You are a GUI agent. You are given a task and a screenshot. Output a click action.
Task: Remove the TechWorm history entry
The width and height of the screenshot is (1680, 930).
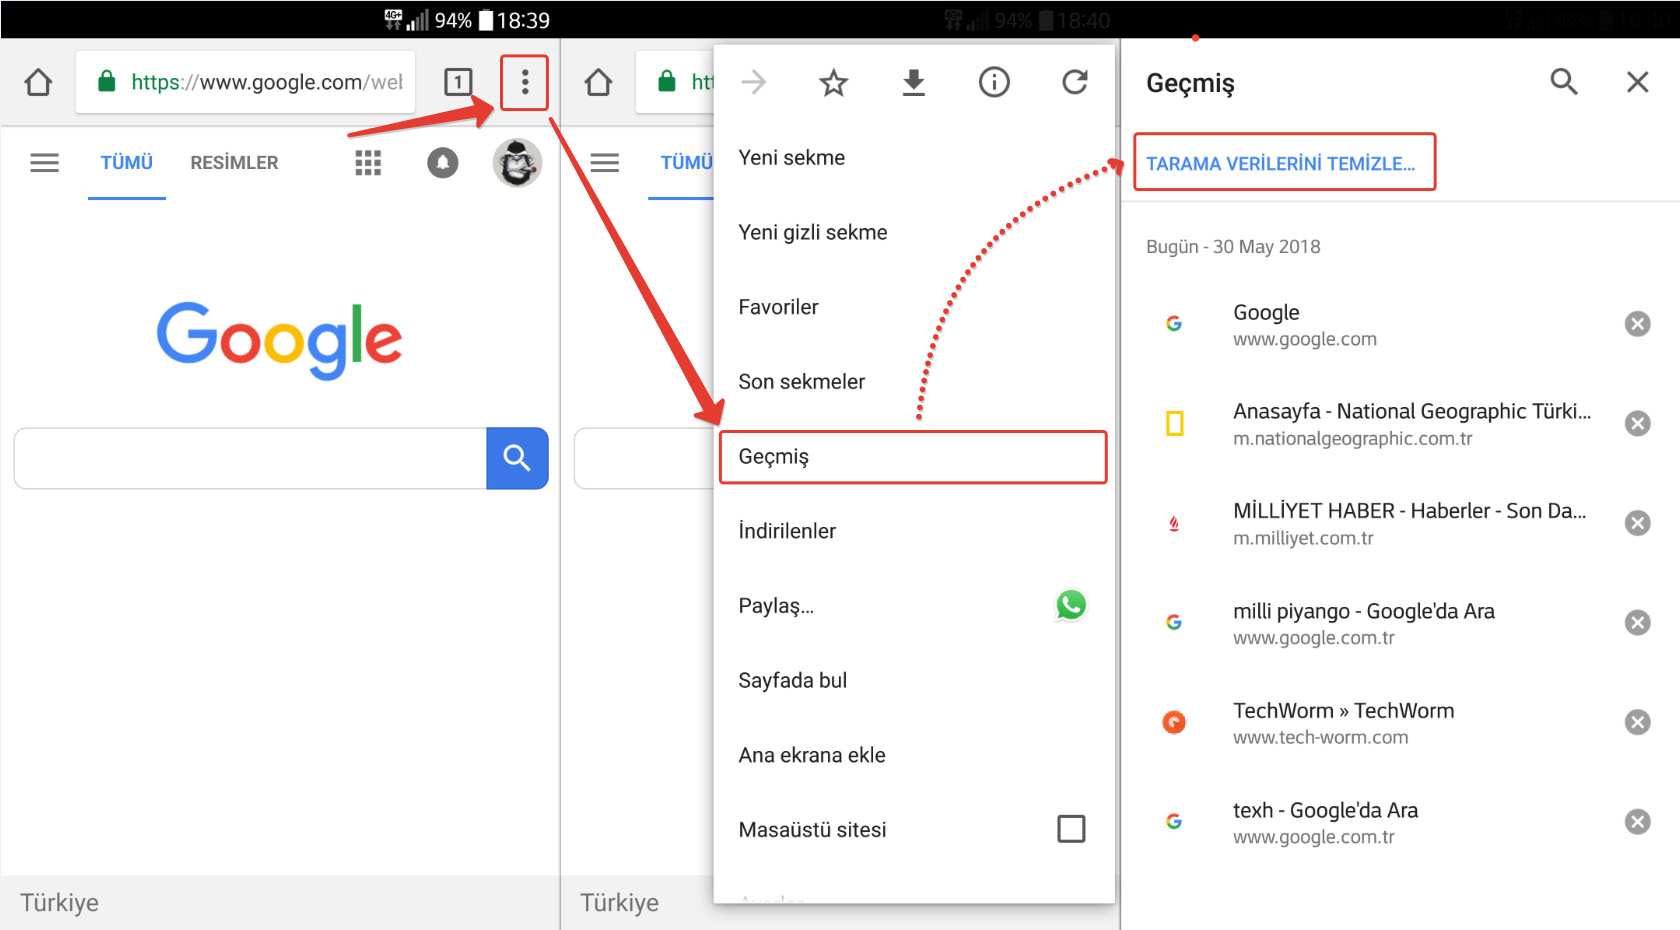point(1636,722)
